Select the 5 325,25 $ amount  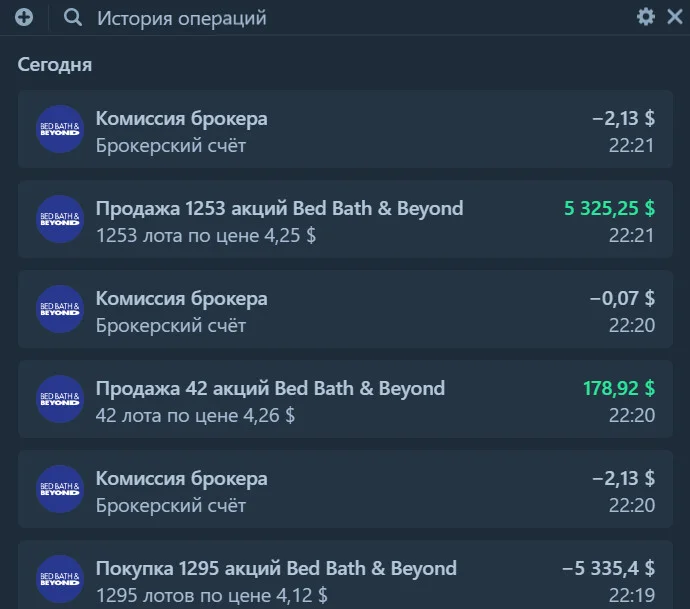[x=609, y=208]
